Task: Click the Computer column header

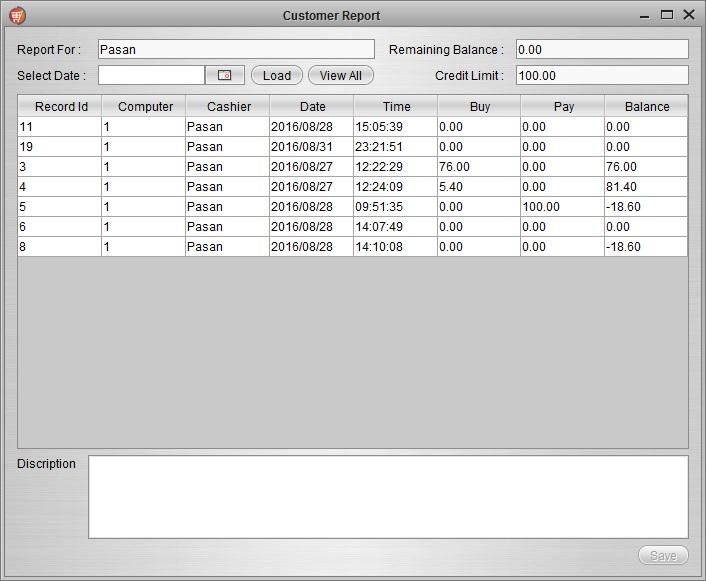Action: click(x=144, y=106)
